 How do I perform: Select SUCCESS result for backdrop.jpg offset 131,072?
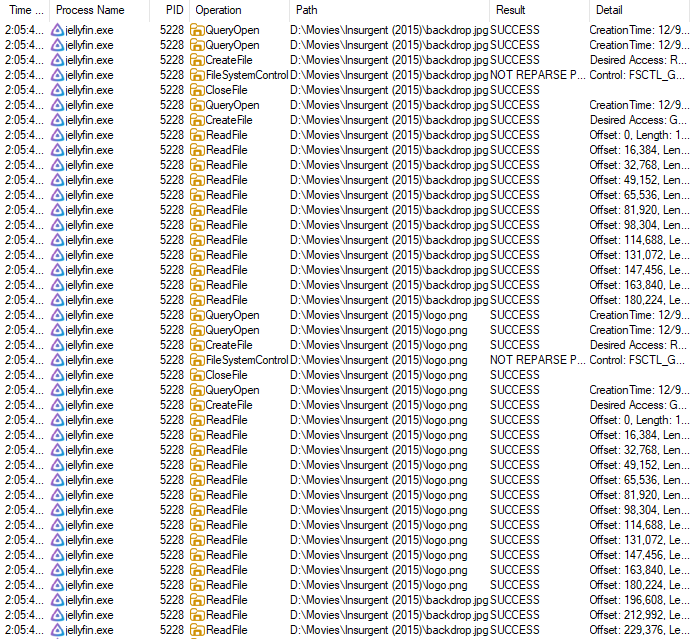coord(515,255)
